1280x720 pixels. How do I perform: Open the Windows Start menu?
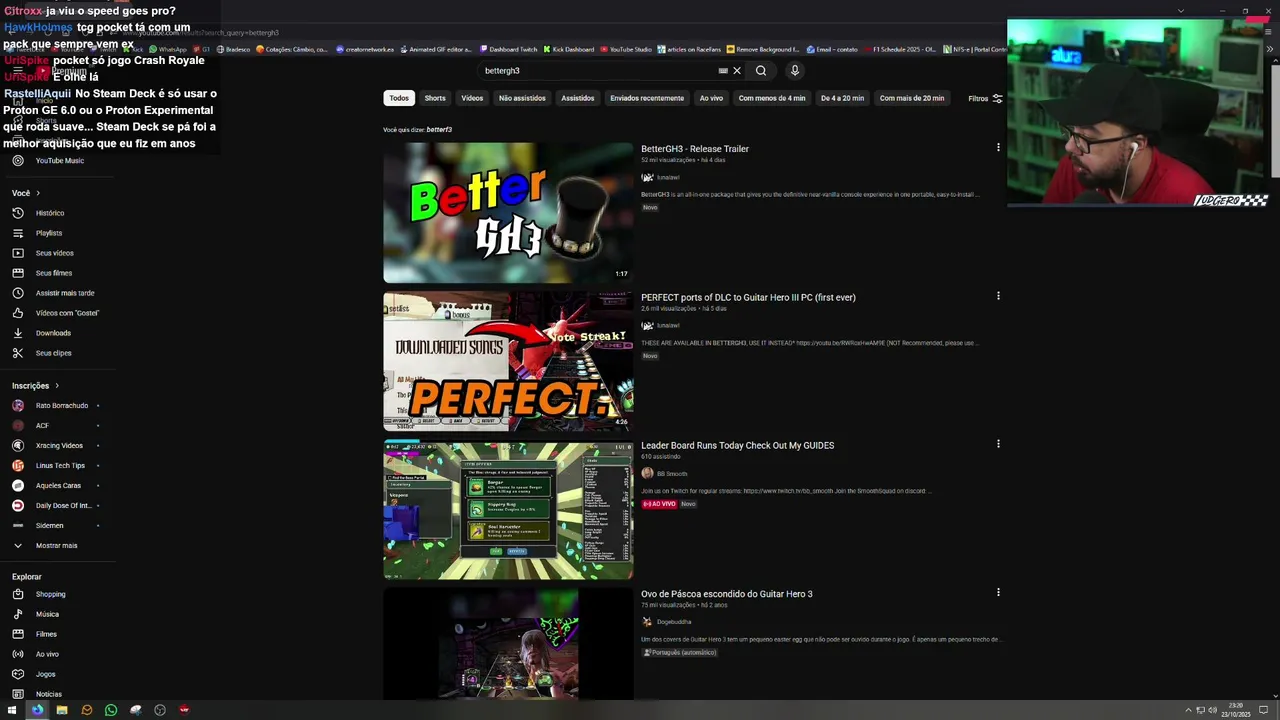(x=12, y=710)
